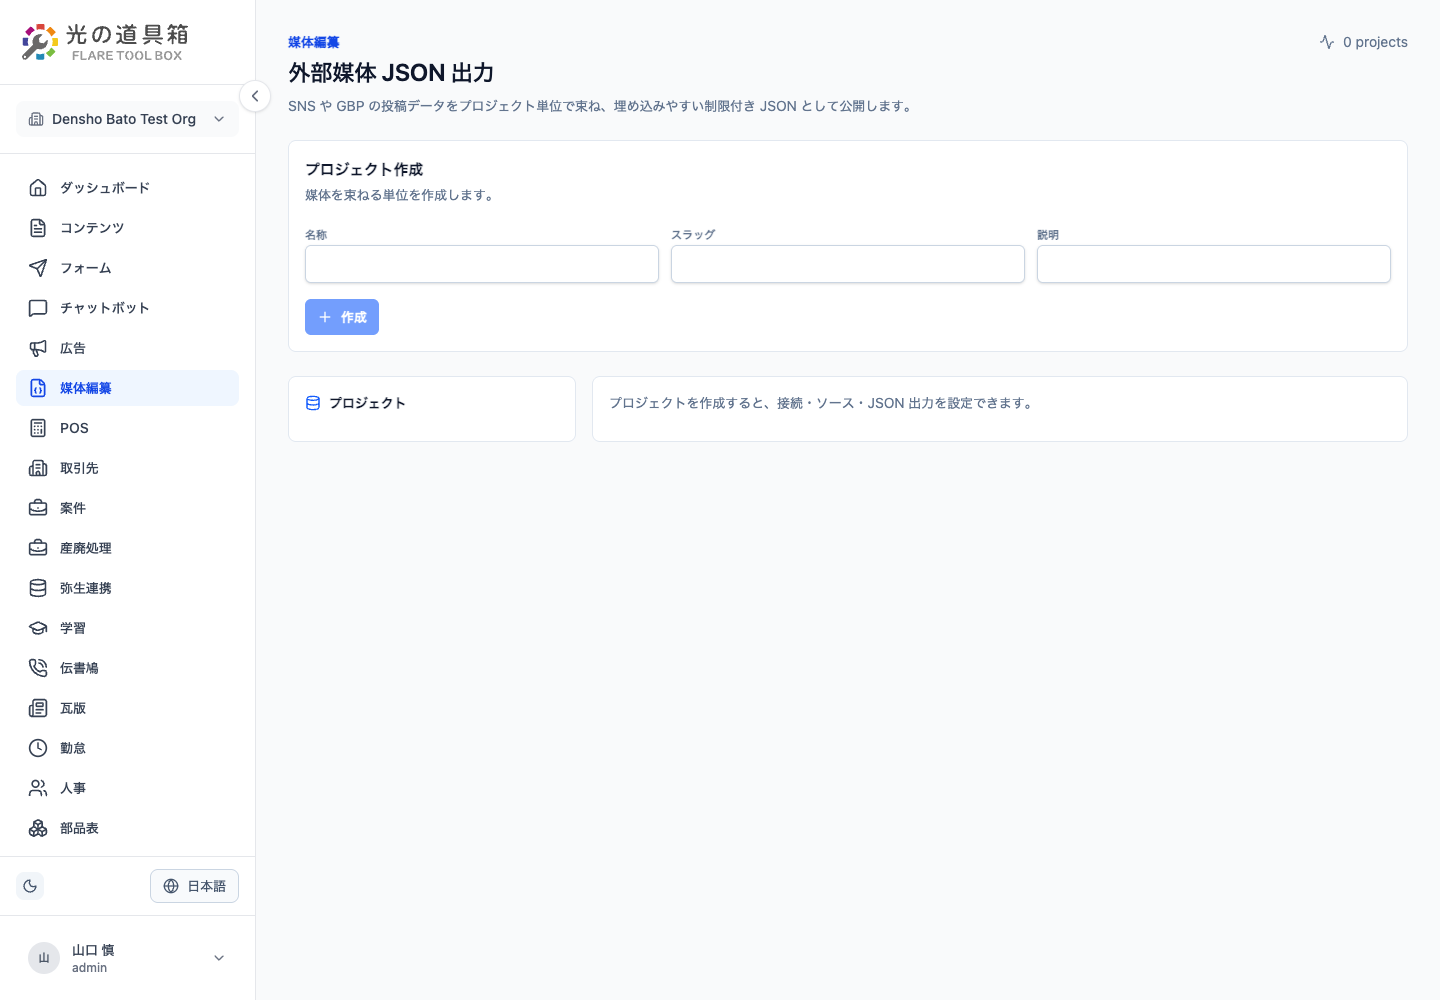Click the POS calculator icon
1440x1000 pixels.
[x=38, y=428]
